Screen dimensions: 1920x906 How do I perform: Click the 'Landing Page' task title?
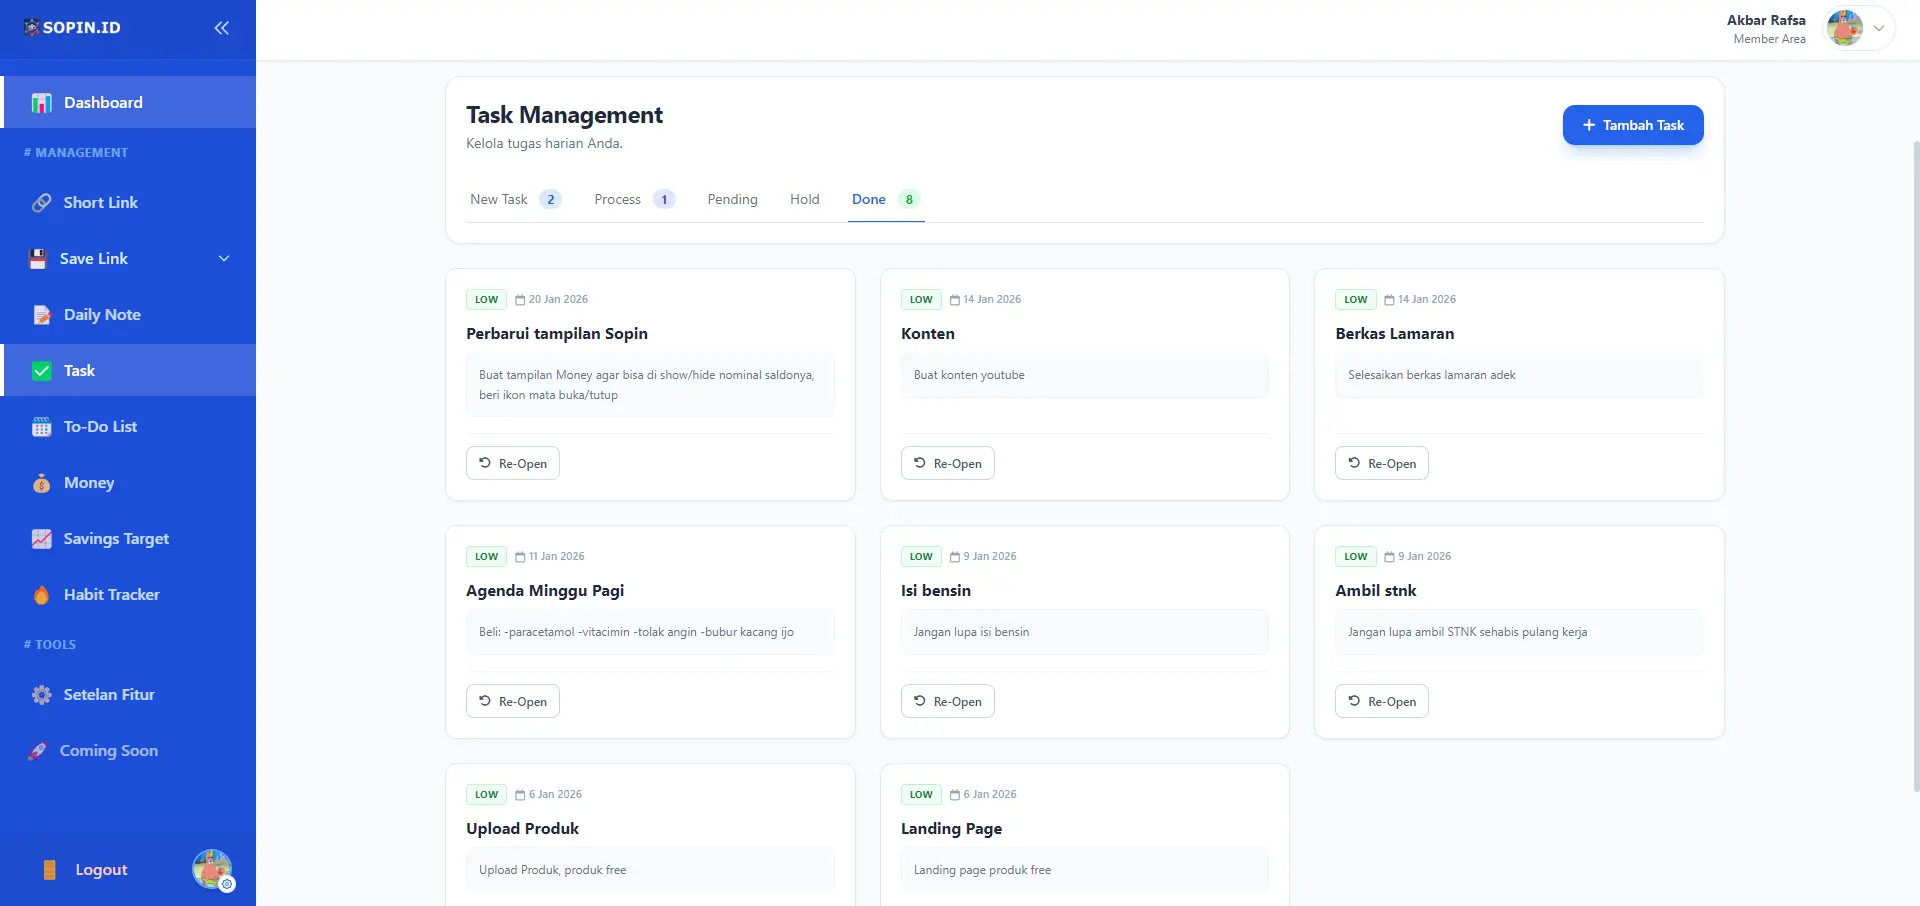pos(951,829)
